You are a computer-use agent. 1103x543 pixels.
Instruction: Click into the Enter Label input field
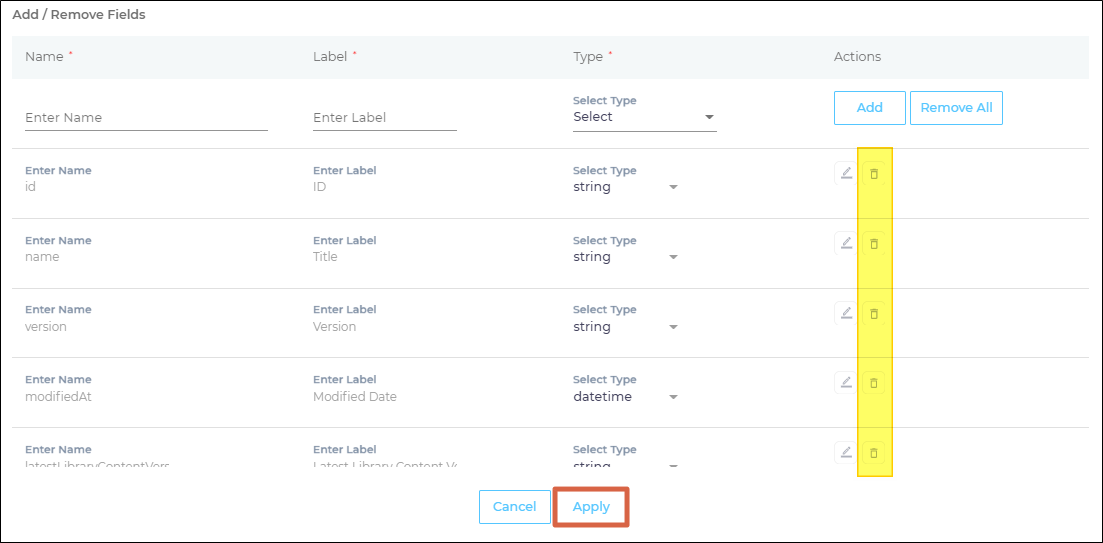point(384,118)
